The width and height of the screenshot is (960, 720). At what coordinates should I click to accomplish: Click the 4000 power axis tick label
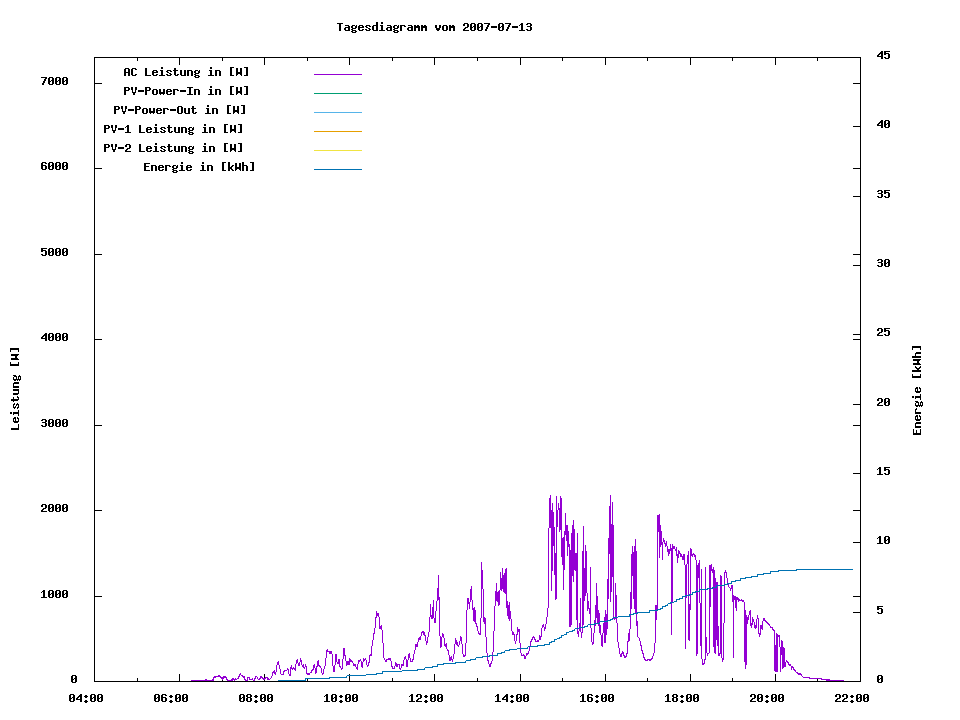[54, 338]
